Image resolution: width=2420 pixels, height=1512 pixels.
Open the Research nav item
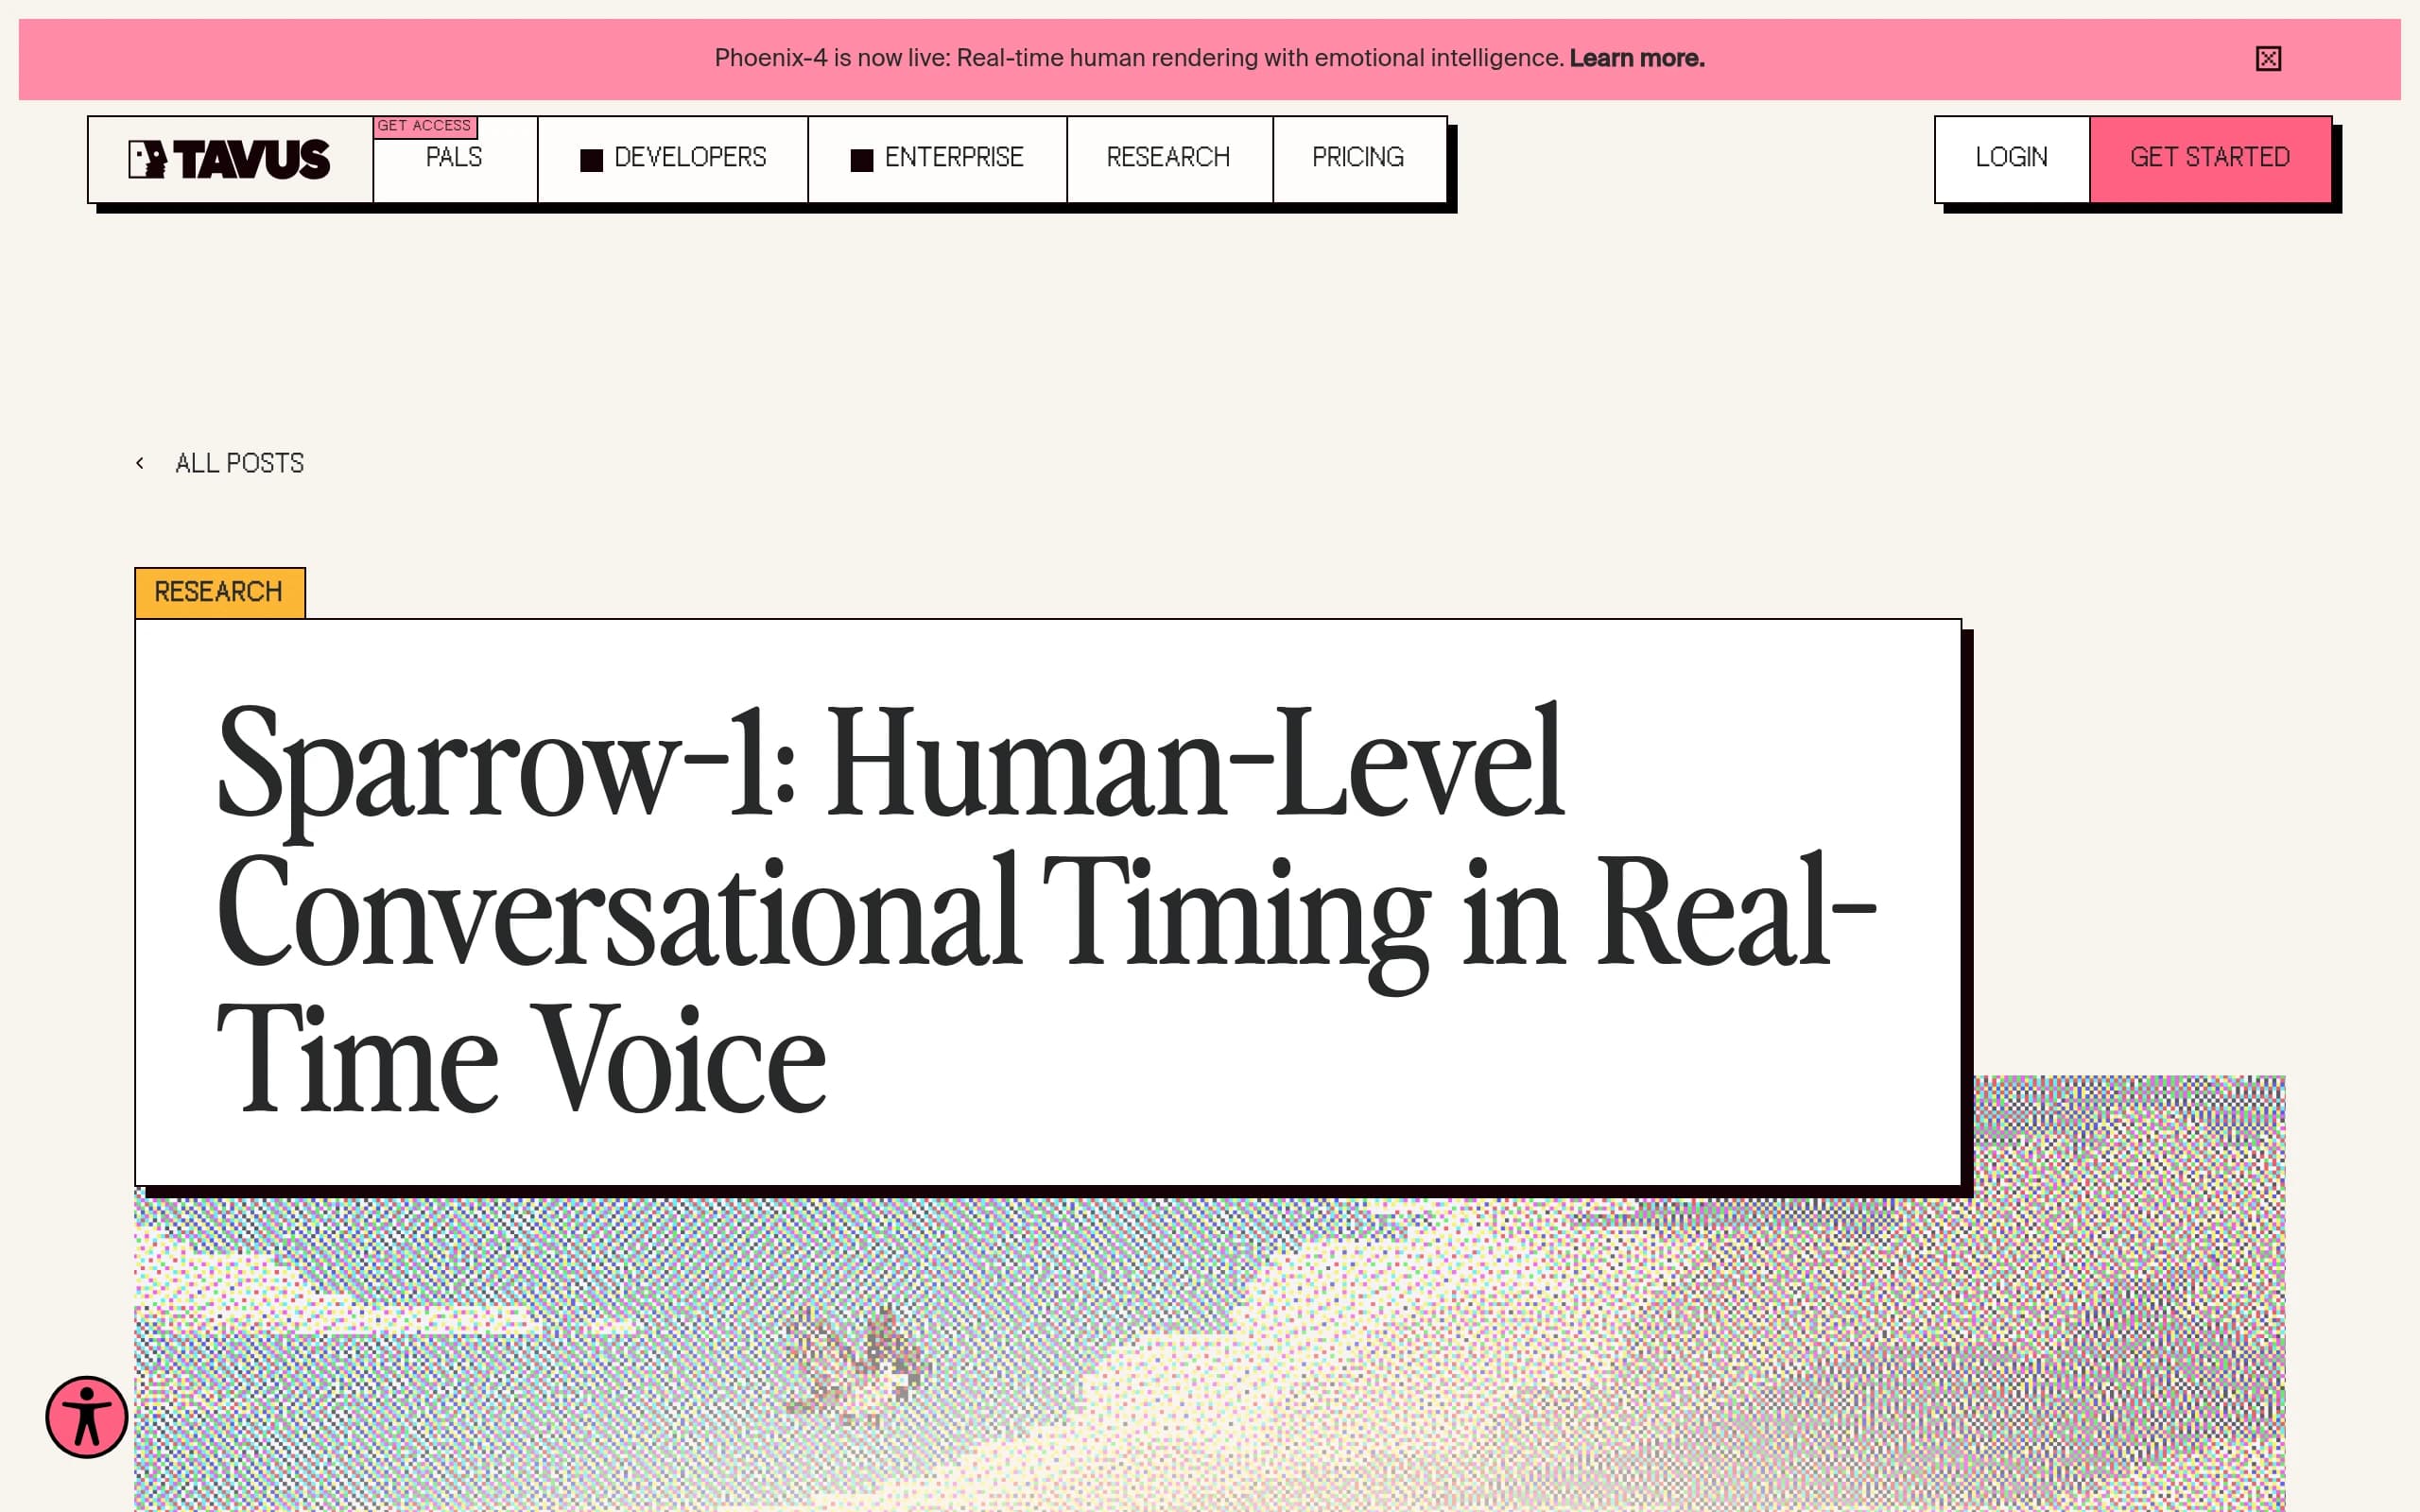coord(1169,158)
